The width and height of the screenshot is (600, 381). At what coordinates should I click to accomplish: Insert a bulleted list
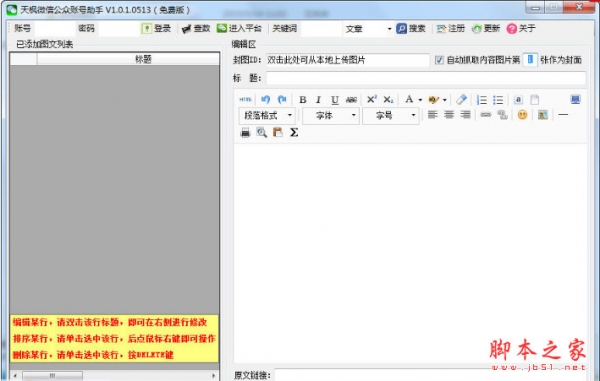point(498,100)
